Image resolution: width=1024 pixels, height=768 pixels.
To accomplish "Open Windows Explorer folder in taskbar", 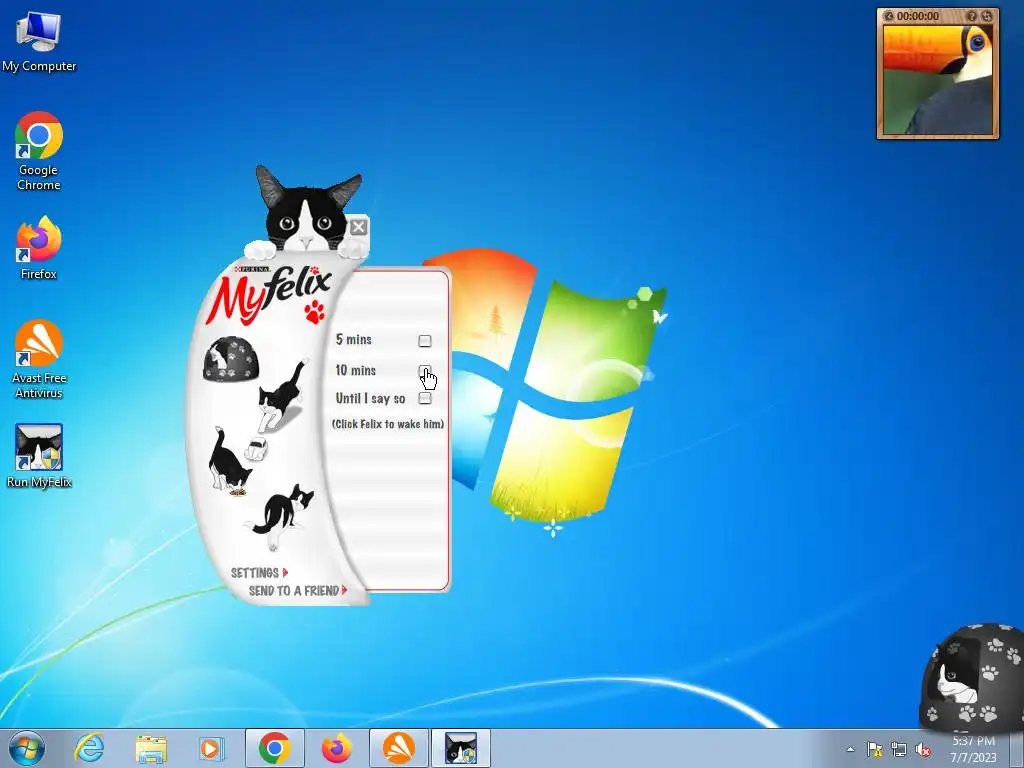I will 151,748.
